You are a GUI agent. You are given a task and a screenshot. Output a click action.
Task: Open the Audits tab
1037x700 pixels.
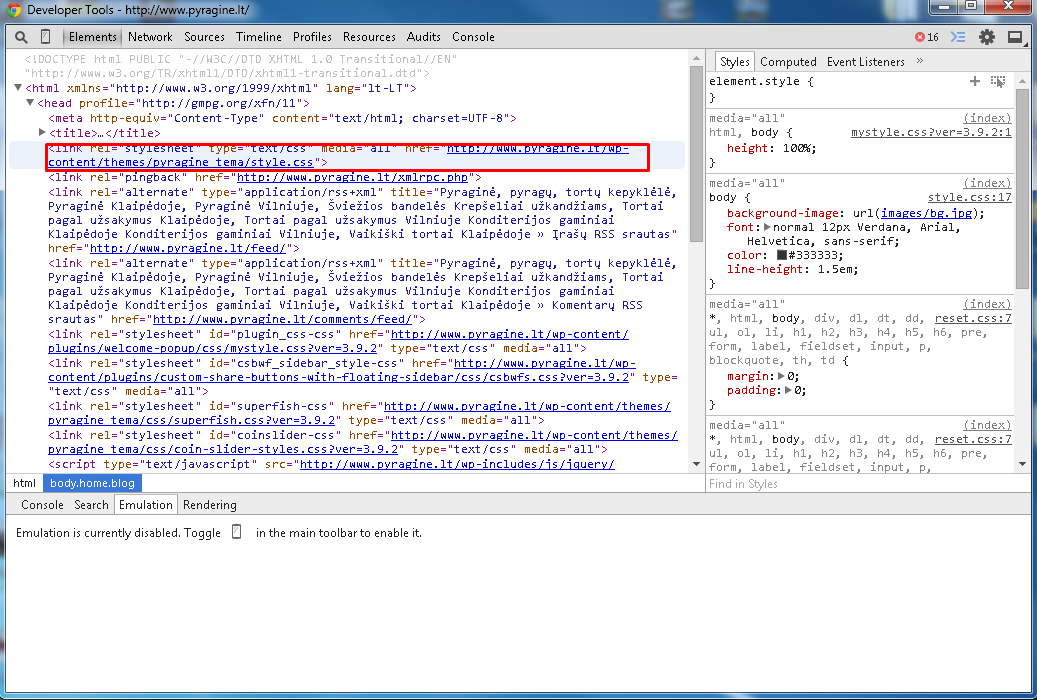click(424, 37)
